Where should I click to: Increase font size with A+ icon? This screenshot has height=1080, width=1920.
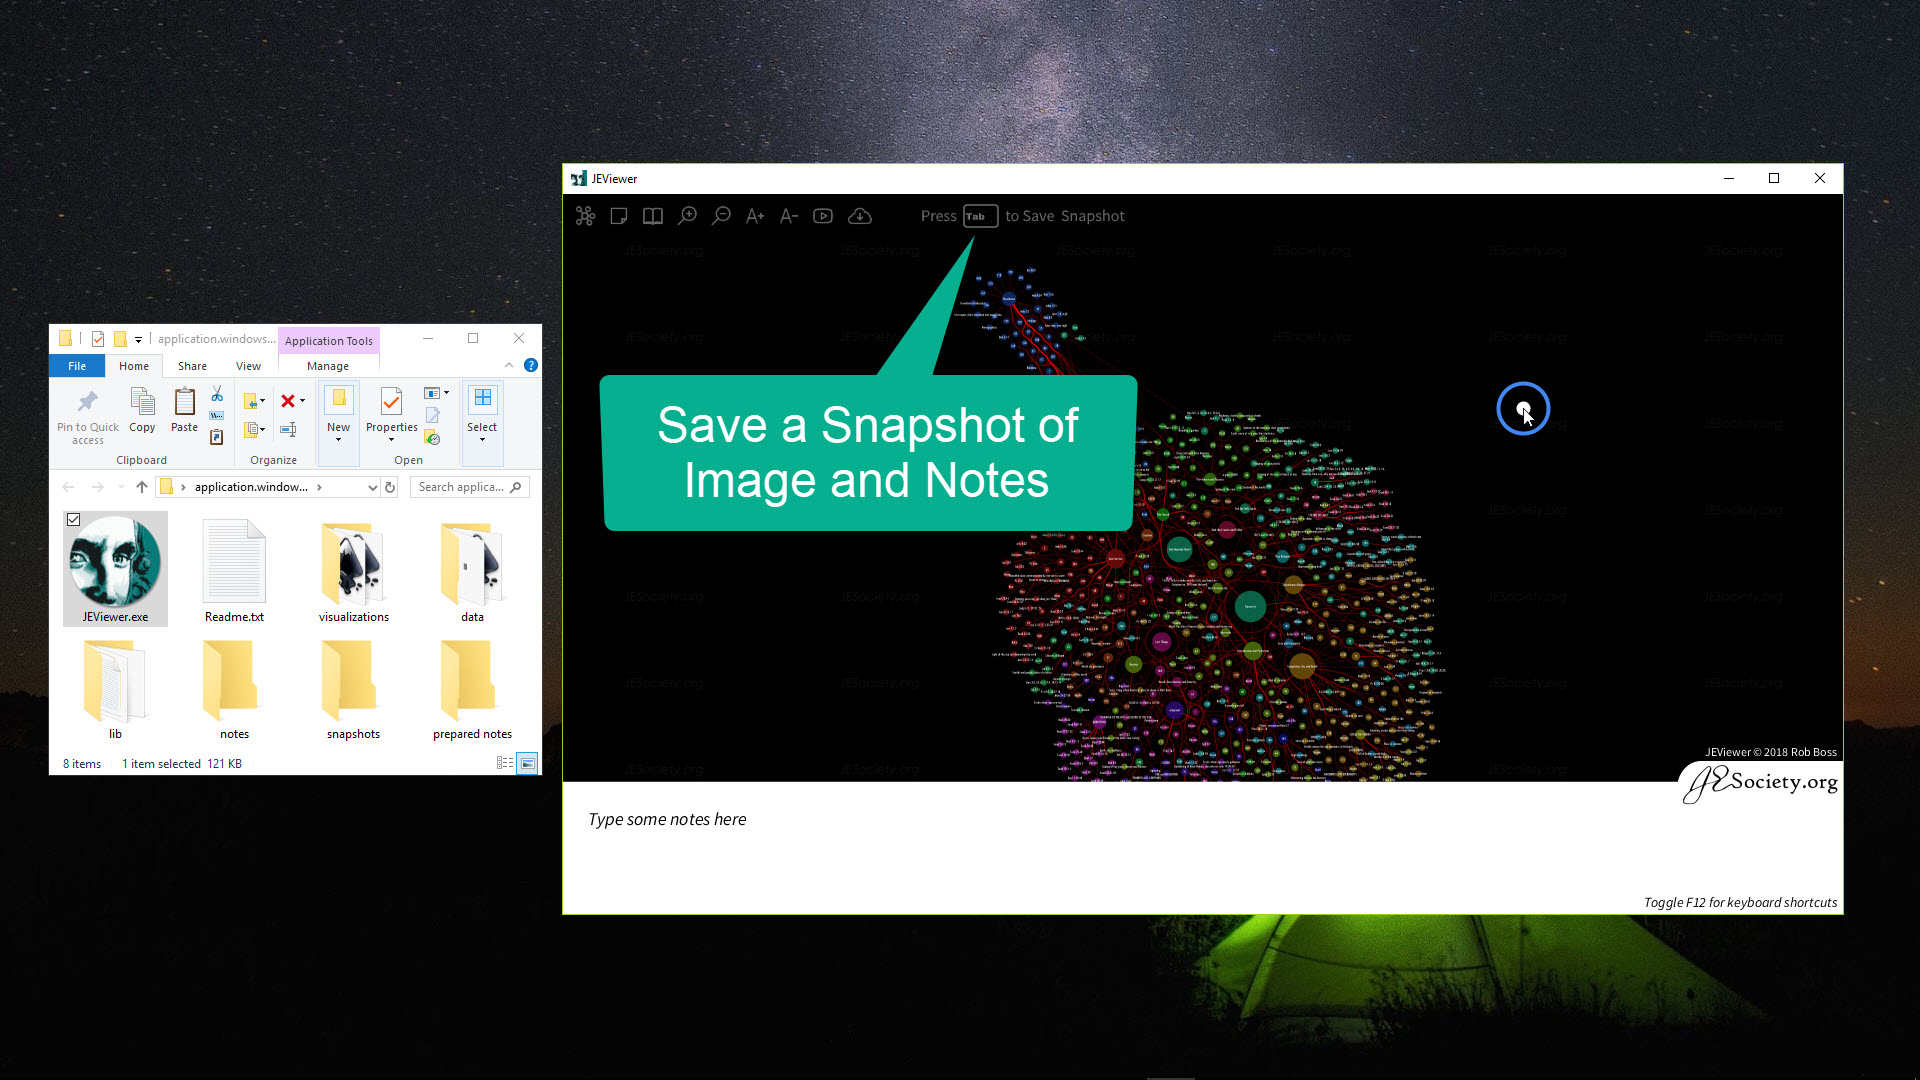(755, 216)
